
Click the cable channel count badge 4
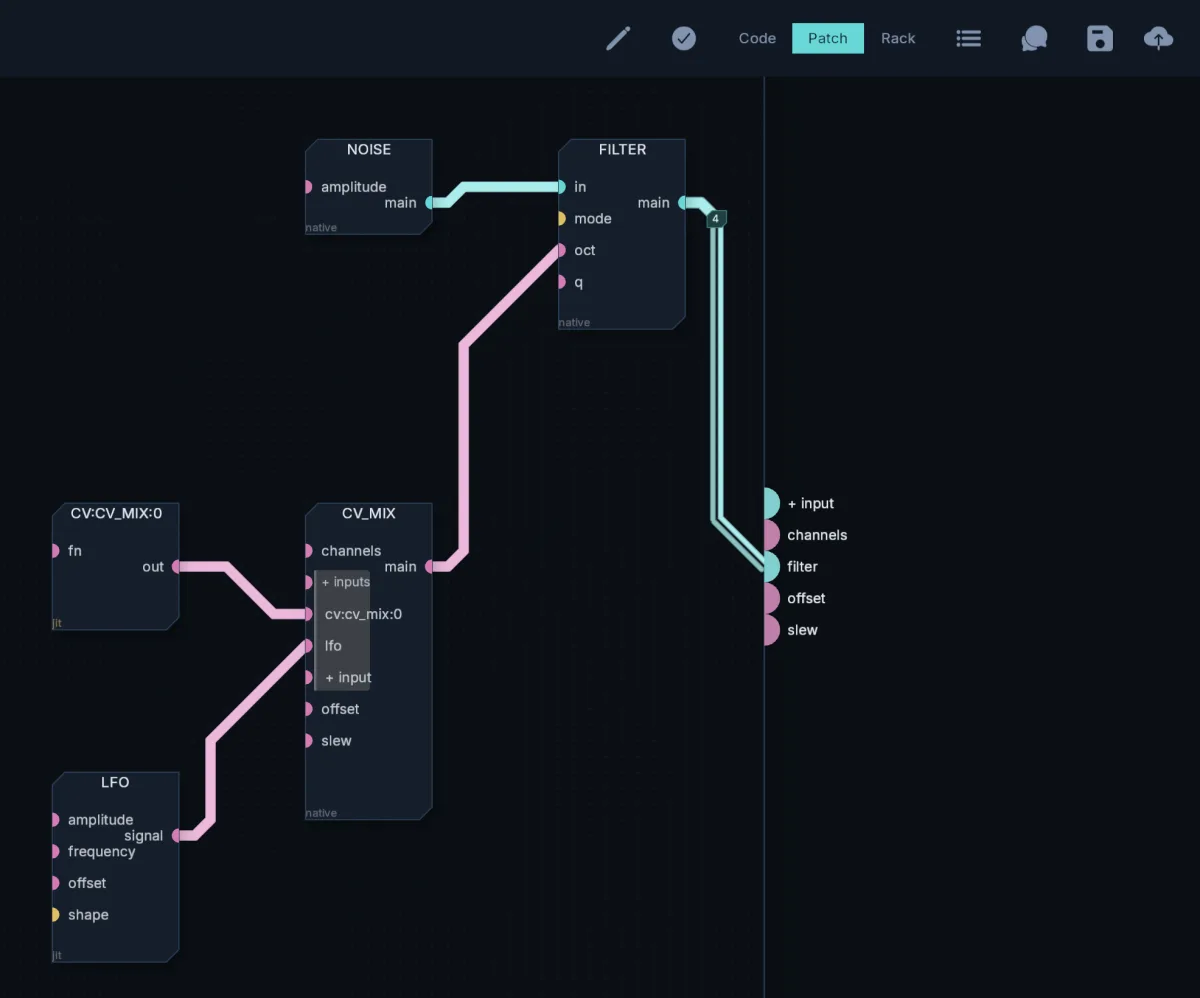click(x=715, y=219)
